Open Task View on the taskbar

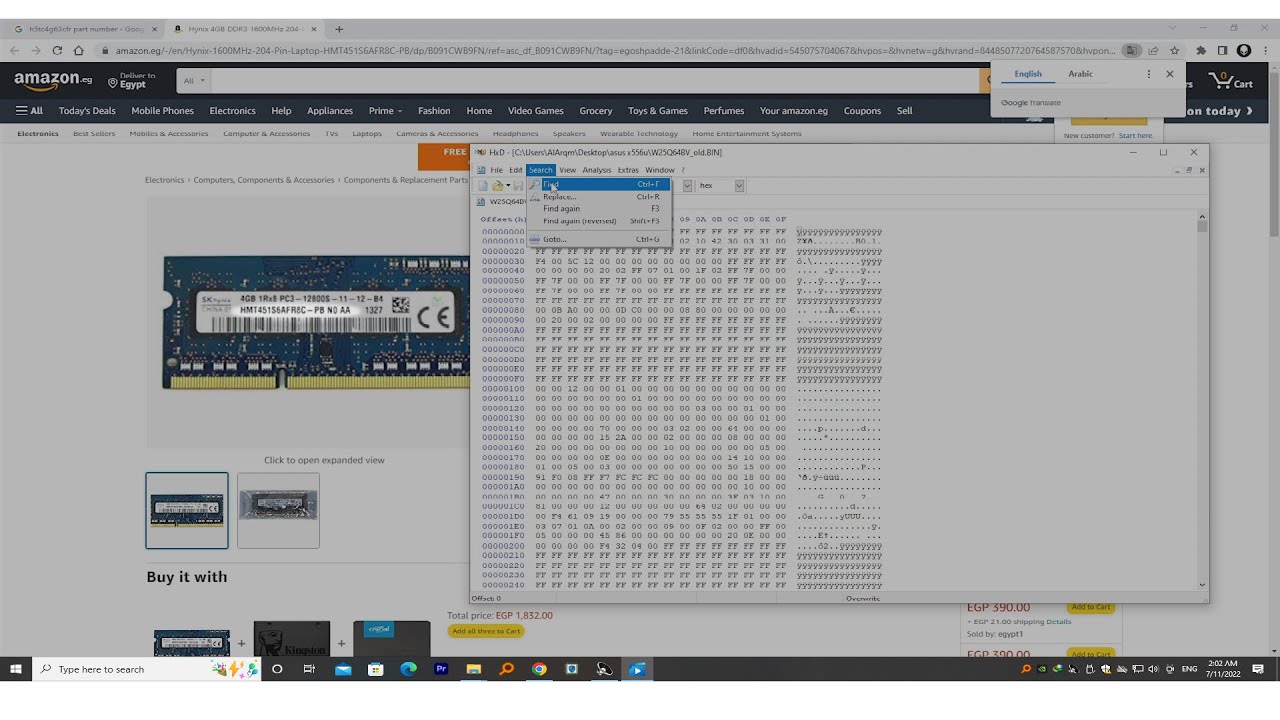coord(309,669)
